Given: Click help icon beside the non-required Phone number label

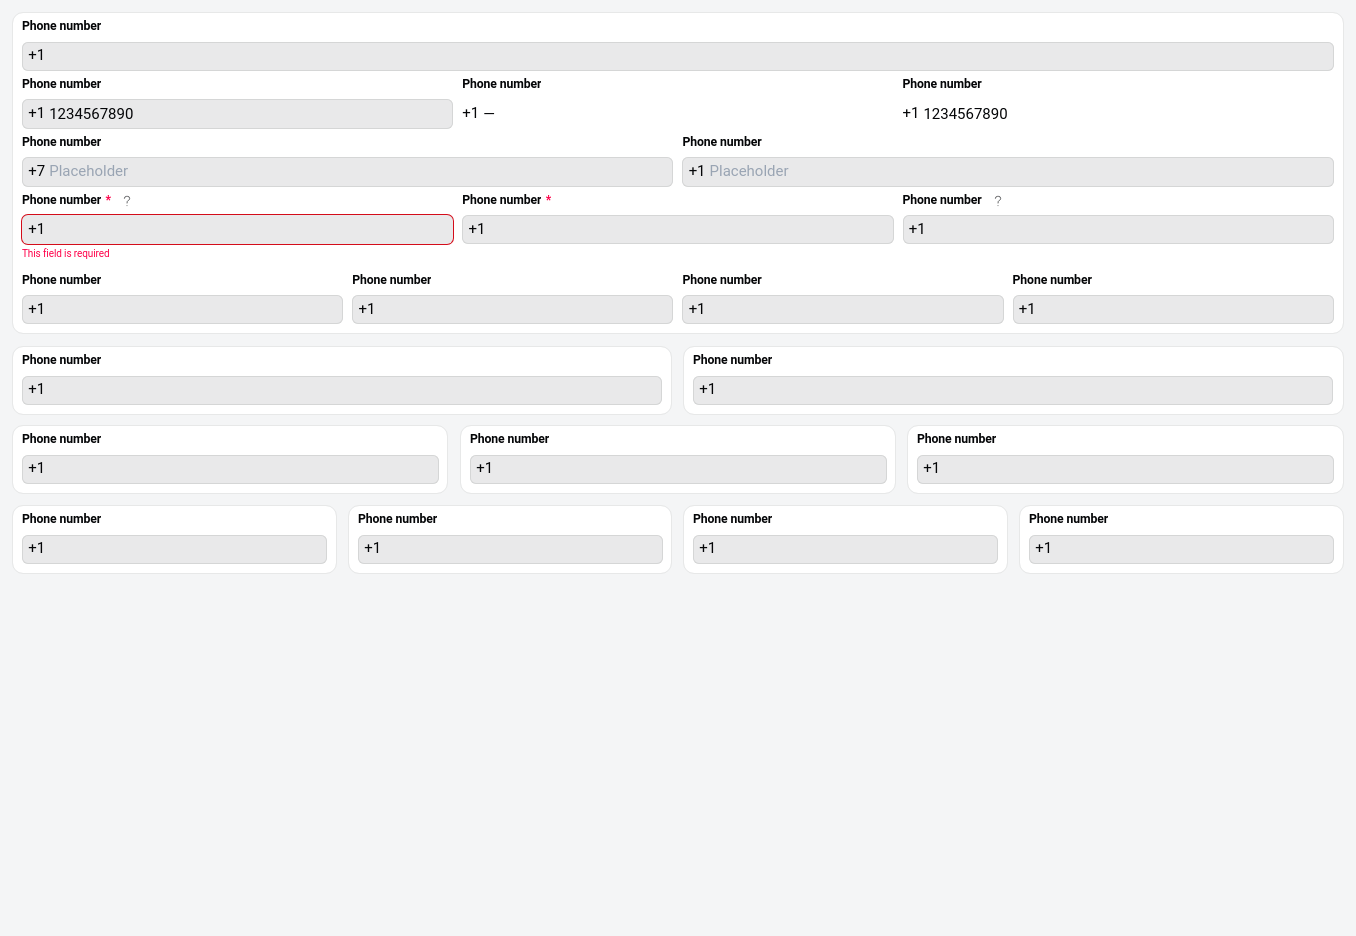Looking at the screenshot, I should [997, 201].
